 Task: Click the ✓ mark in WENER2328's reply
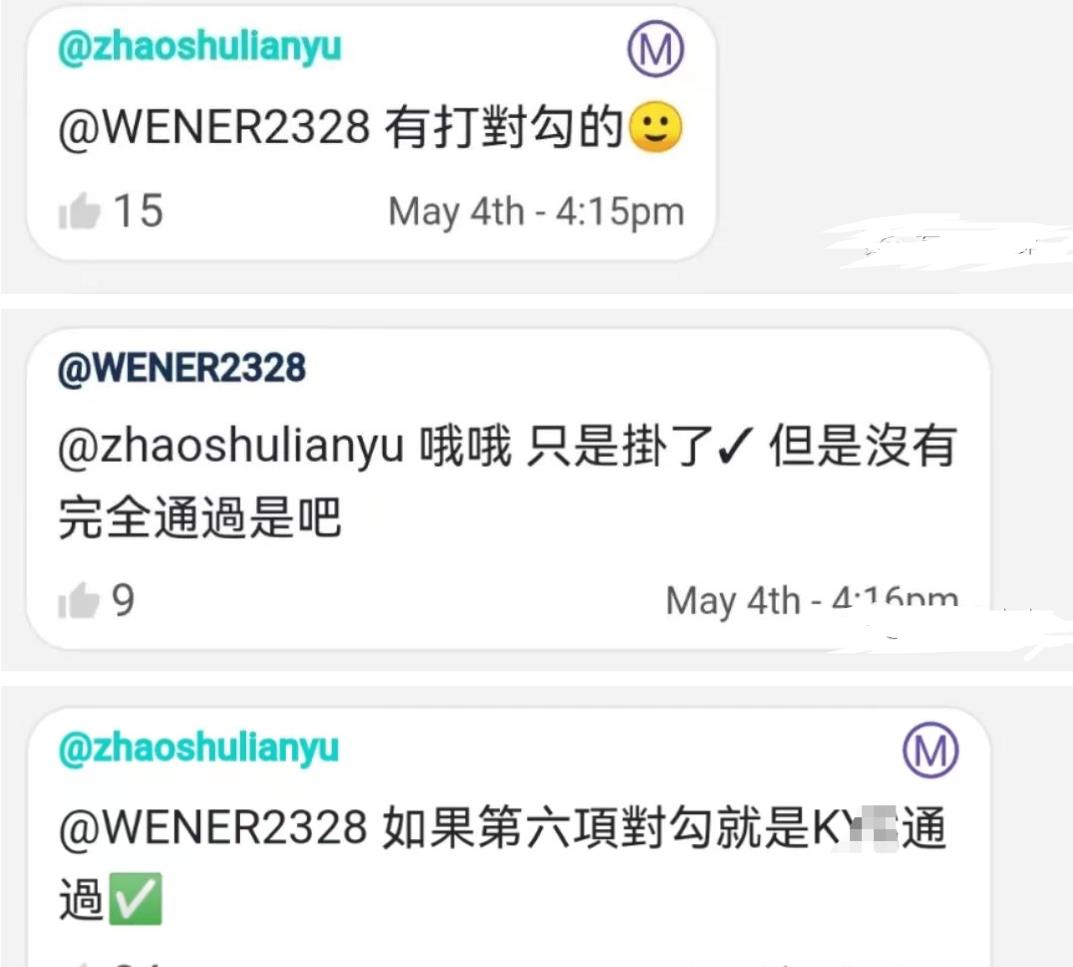[736, 446]
